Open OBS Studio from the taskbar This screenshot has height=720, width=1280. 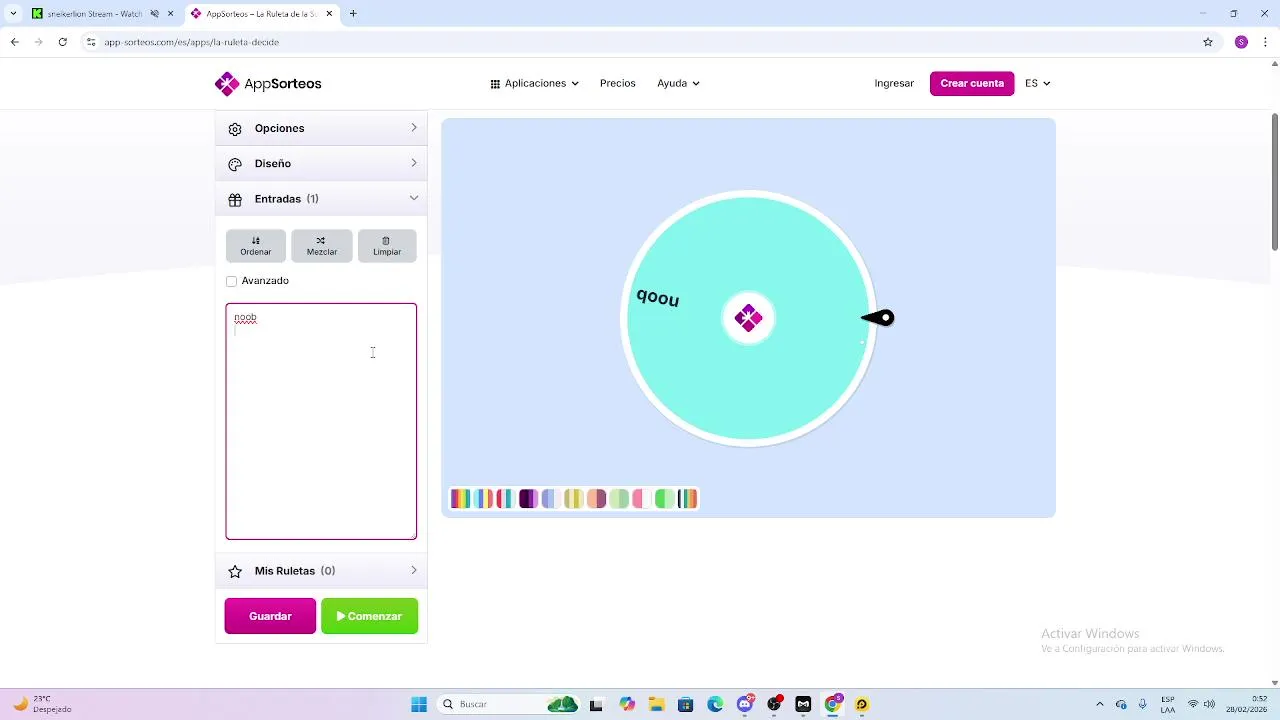(x=774, y=704)
